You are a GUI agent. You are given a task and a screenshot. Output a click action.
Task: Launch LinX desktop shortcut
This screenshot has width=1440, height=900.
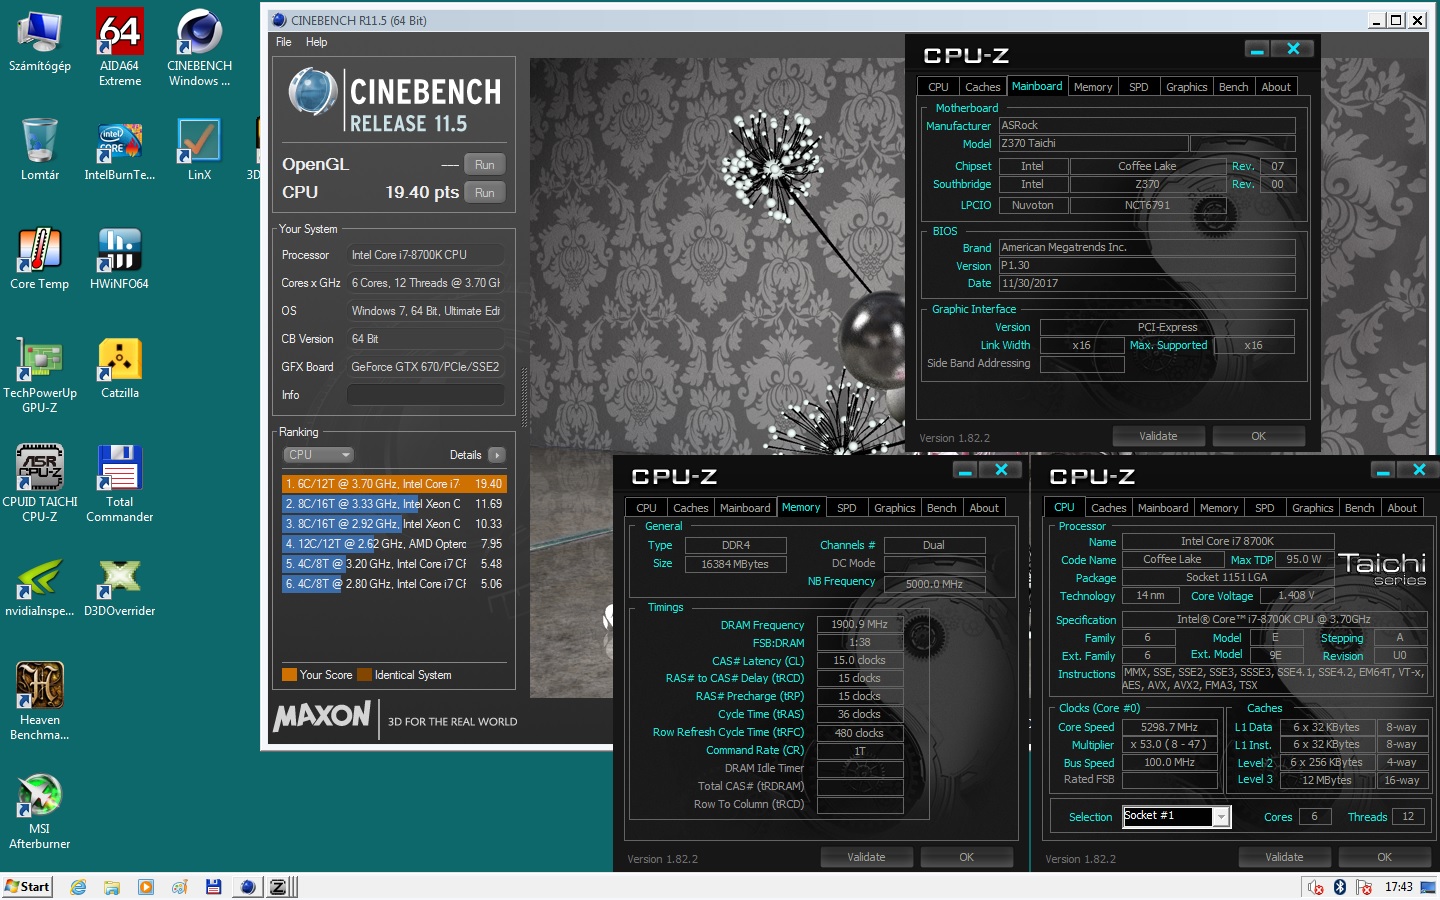click(199, 150)
